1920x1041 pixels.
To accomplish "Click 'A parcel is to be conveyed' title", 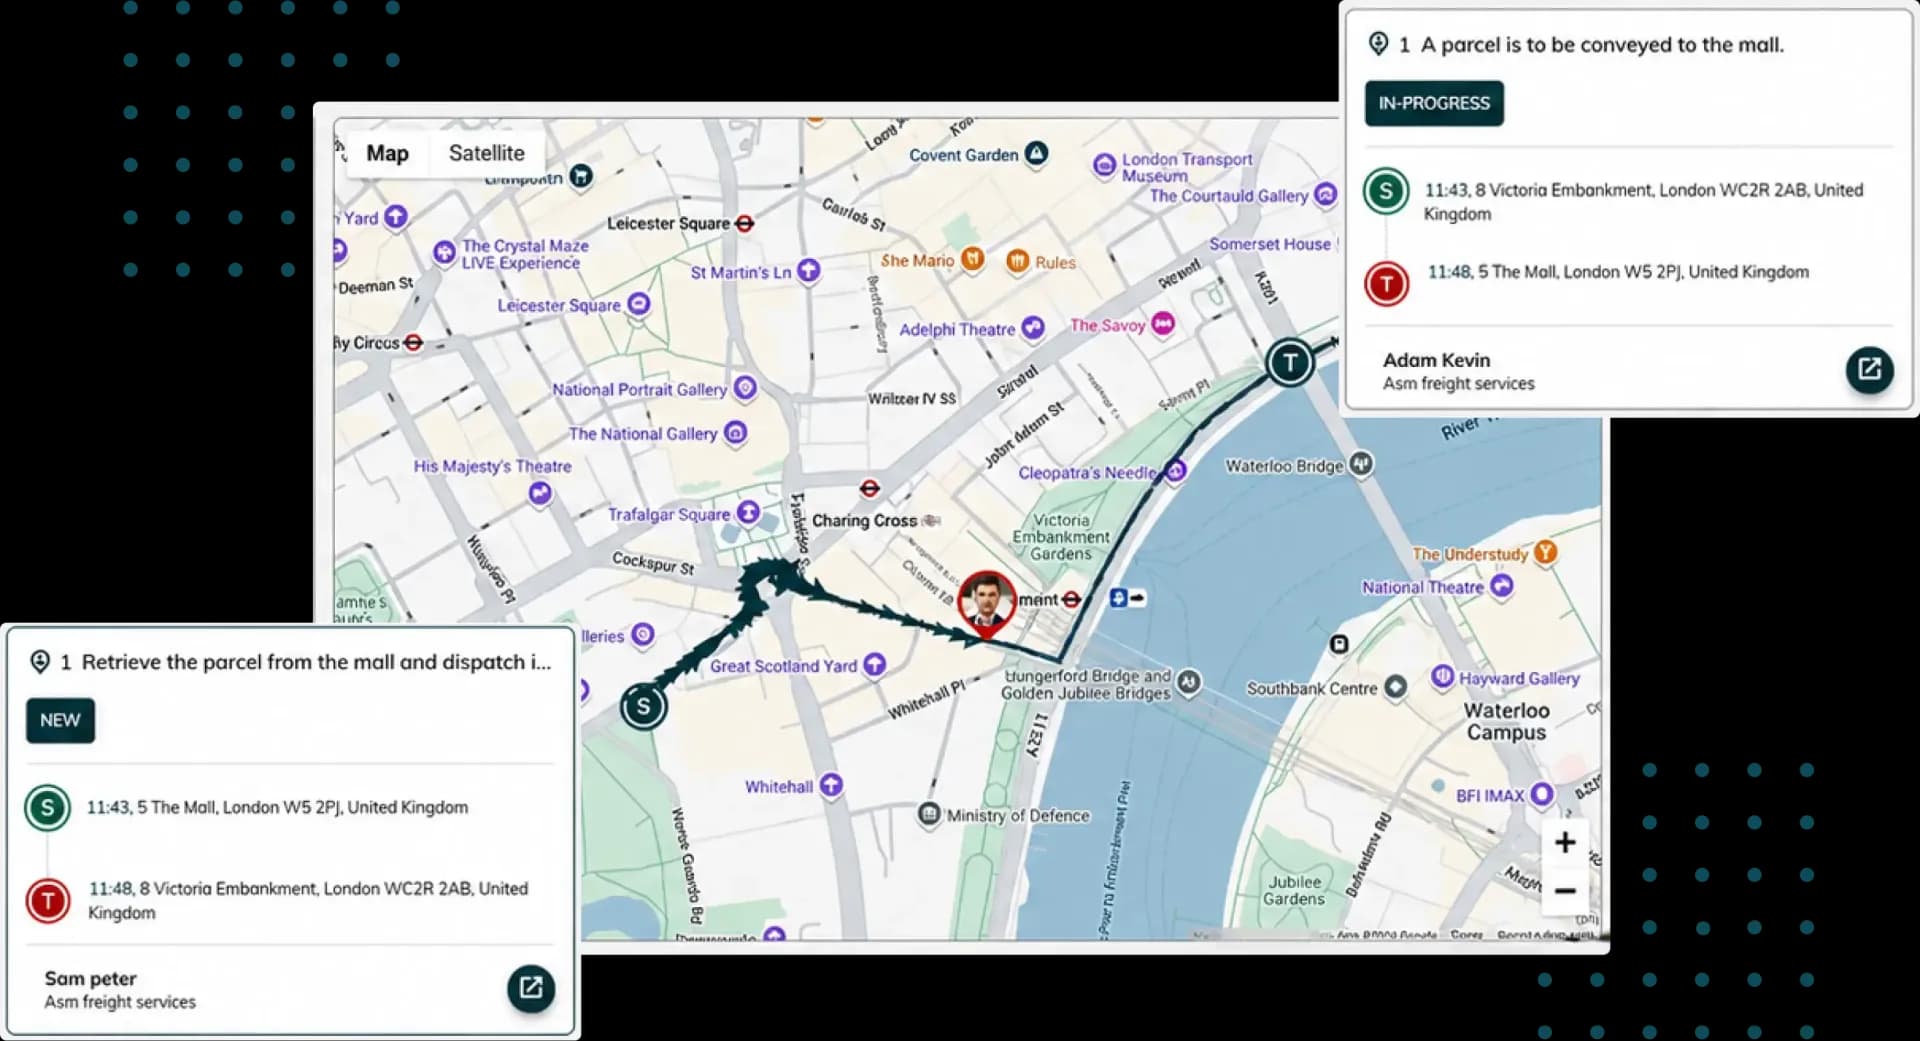I will pos(1602,45).
